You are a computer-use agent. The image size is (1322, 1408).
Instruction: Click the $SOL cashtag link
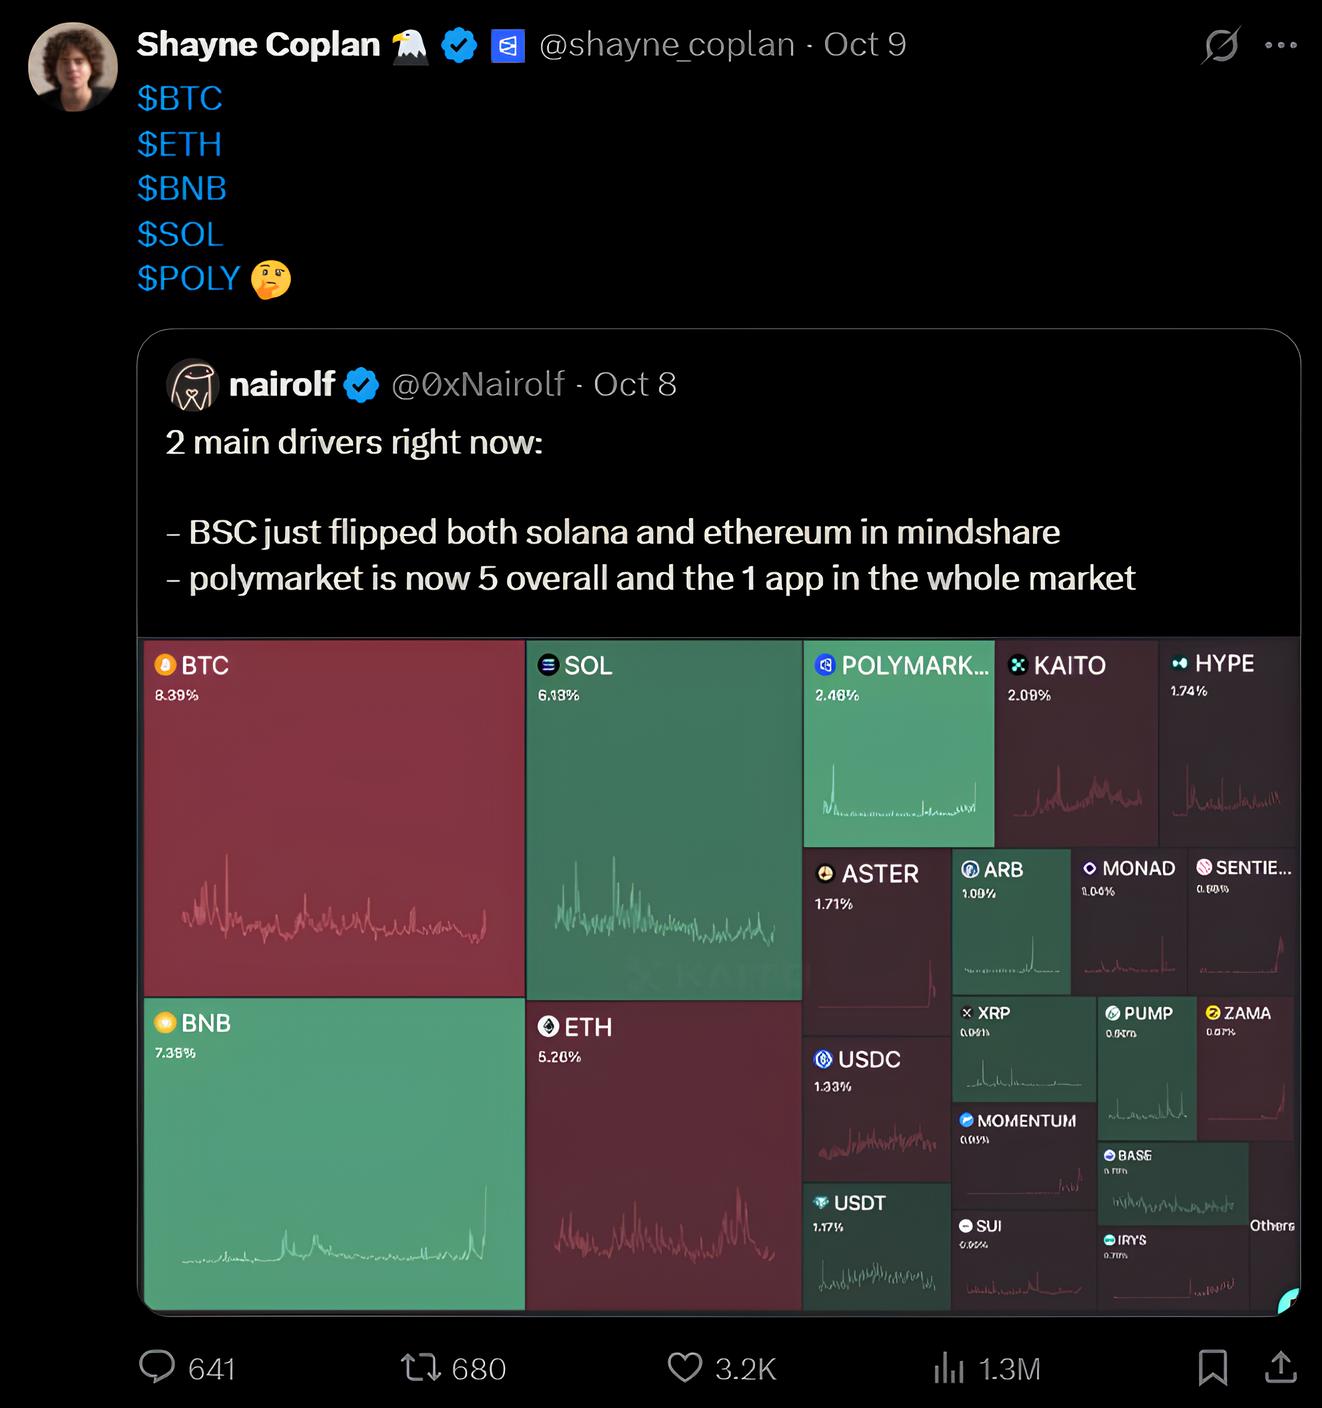tap(180, 234)
